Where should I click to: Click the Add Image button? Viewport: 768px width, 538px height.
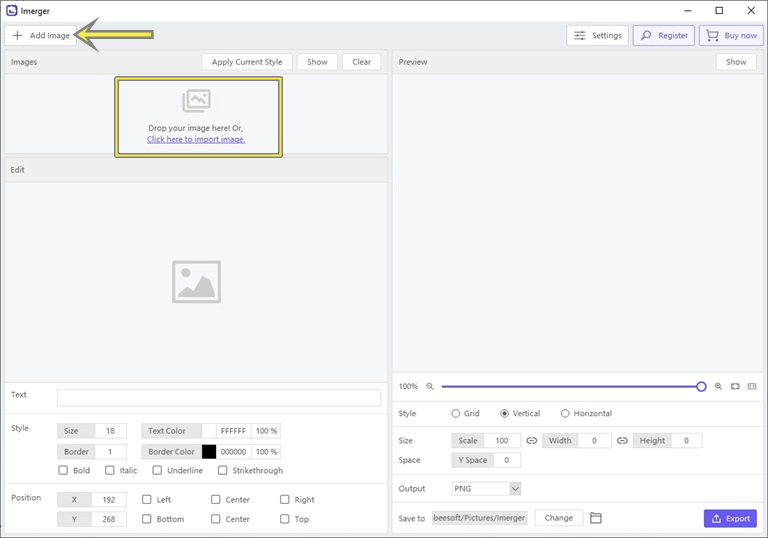pyautogui.click(x=41, y=35)
